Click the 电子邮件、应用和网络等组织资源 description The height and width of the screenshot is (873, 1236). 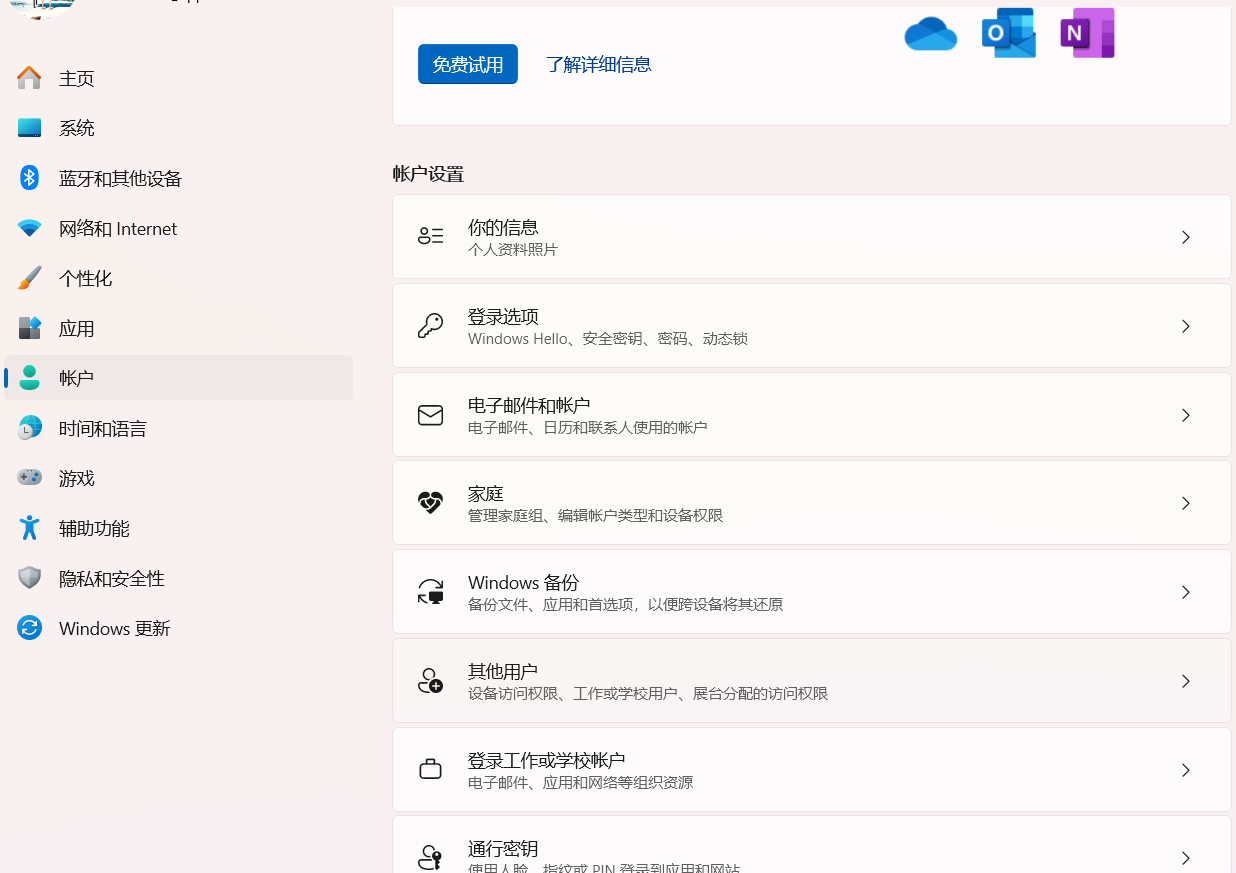581,783
